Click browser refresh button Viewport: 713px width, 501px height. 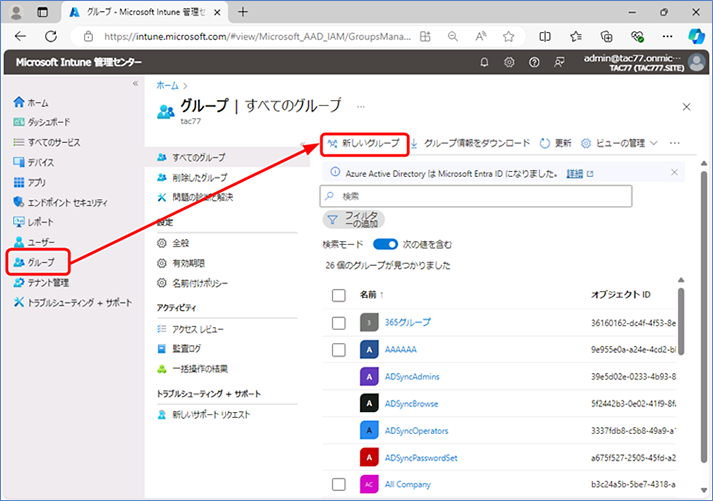[51, 36]
